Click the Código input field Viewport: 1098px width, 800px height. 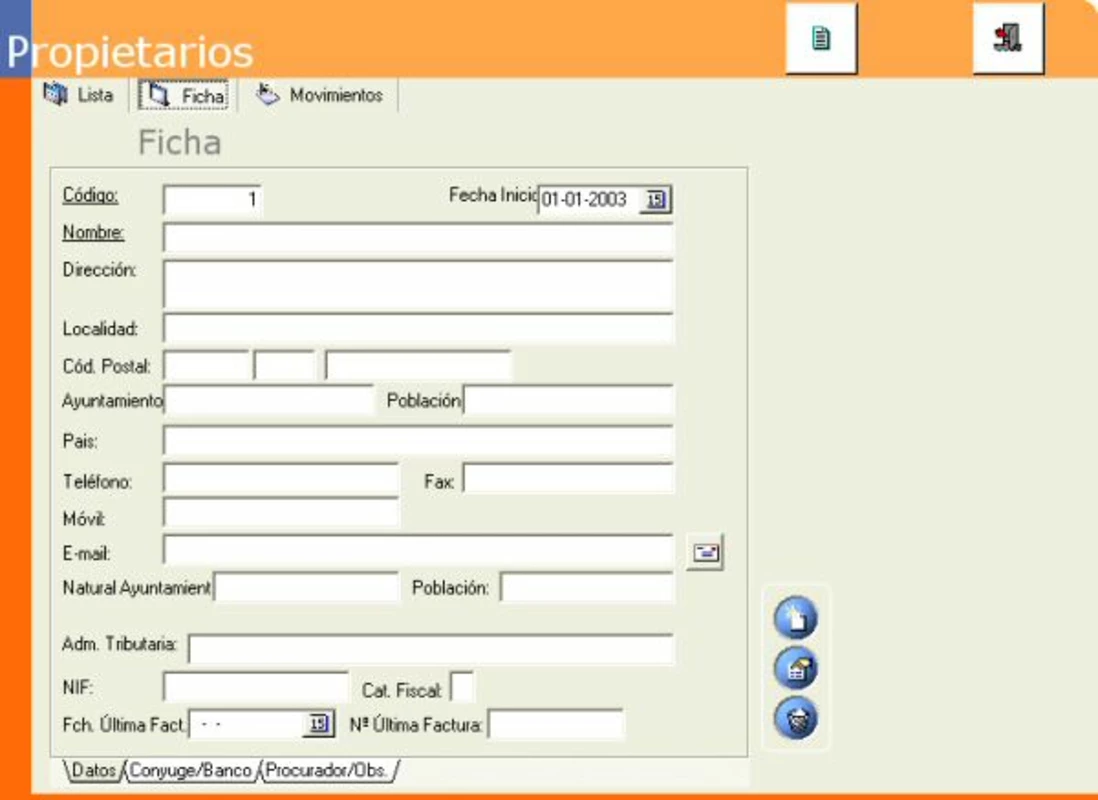click(213, 200)
